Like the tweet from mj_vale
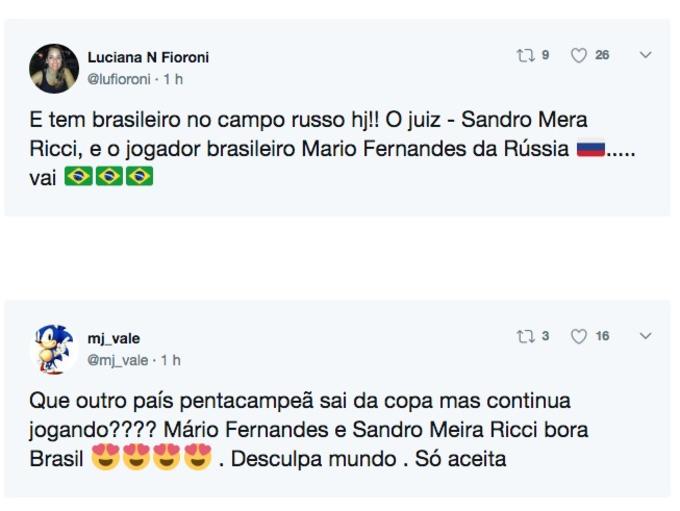This screenshot has width=680, height=511. (579, 337)
